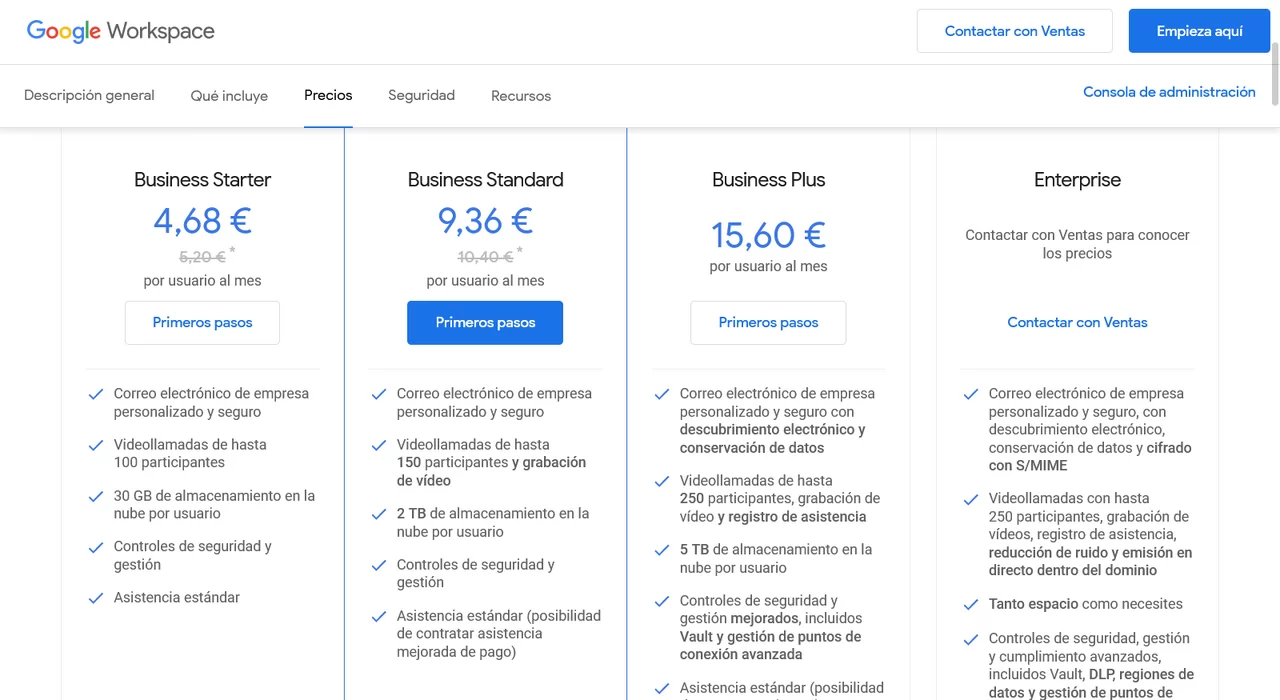This screenshot has width=1280, height=700.
Task: Click checkmark beside Starter 'Videollamadas de hasta 100 participantes'
Action: coord(96,445)
